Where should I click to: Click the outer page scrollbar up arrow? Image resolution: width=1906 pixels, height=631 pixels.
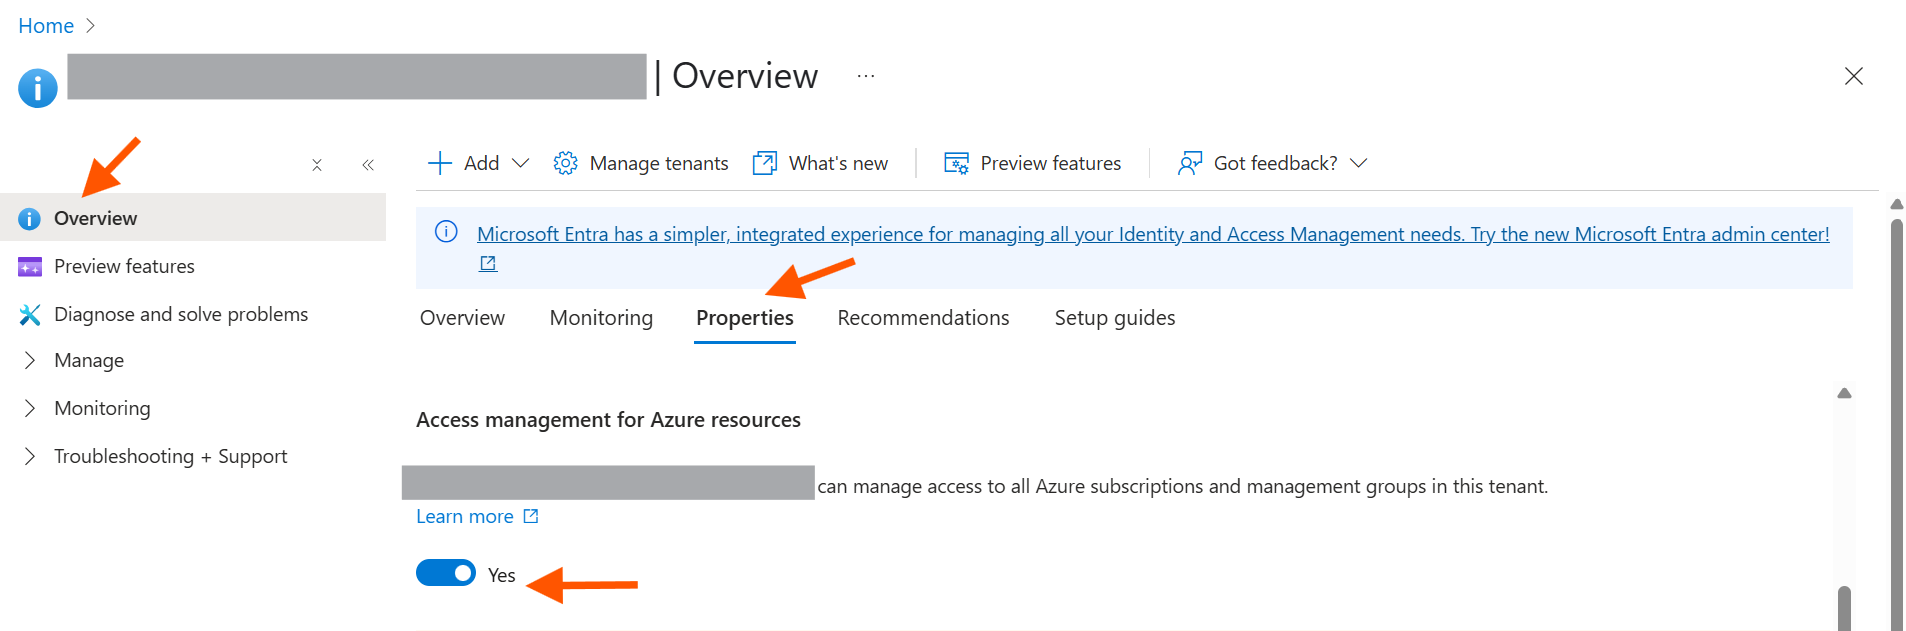point(1896,204)
